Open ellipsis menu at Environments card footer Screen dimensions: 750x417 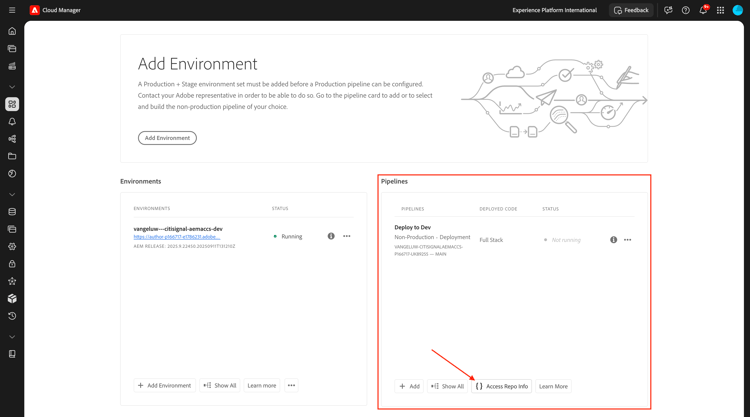(291, 385)
